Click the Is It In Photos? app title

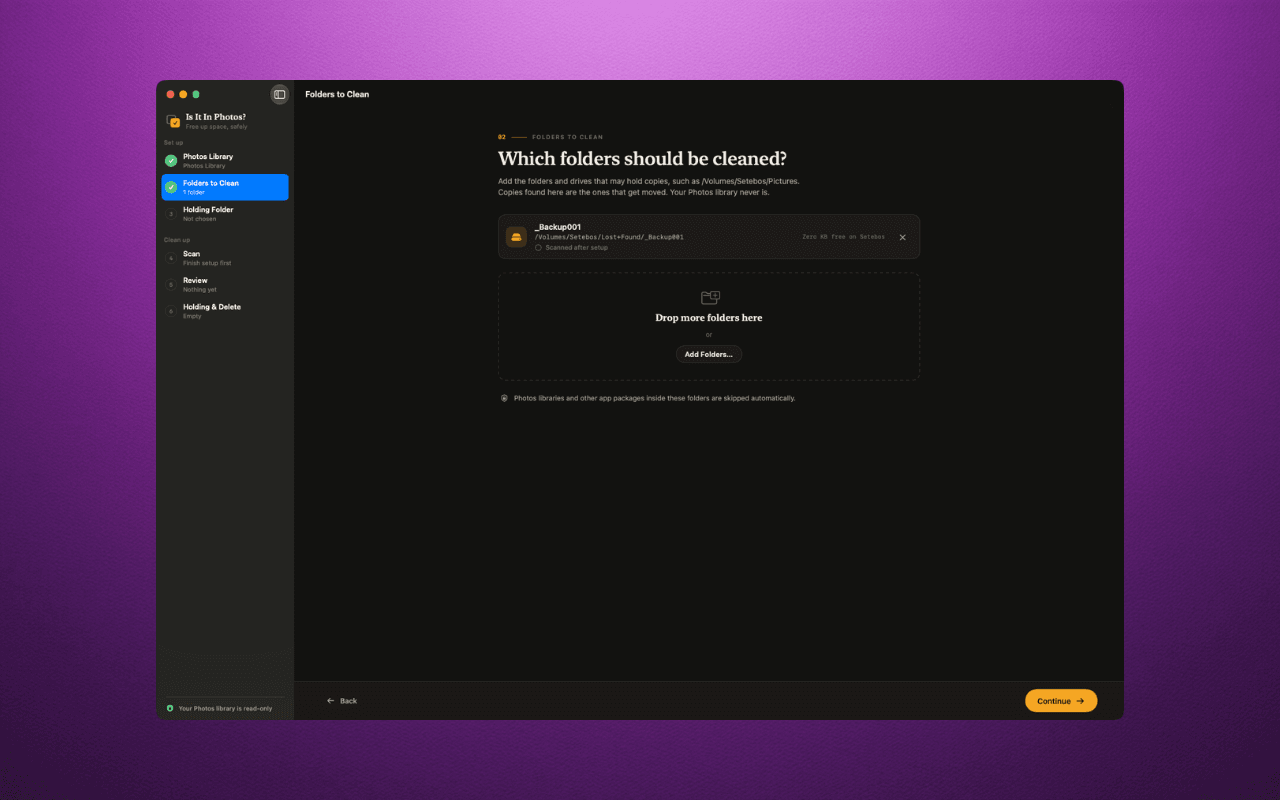point(215,117)
